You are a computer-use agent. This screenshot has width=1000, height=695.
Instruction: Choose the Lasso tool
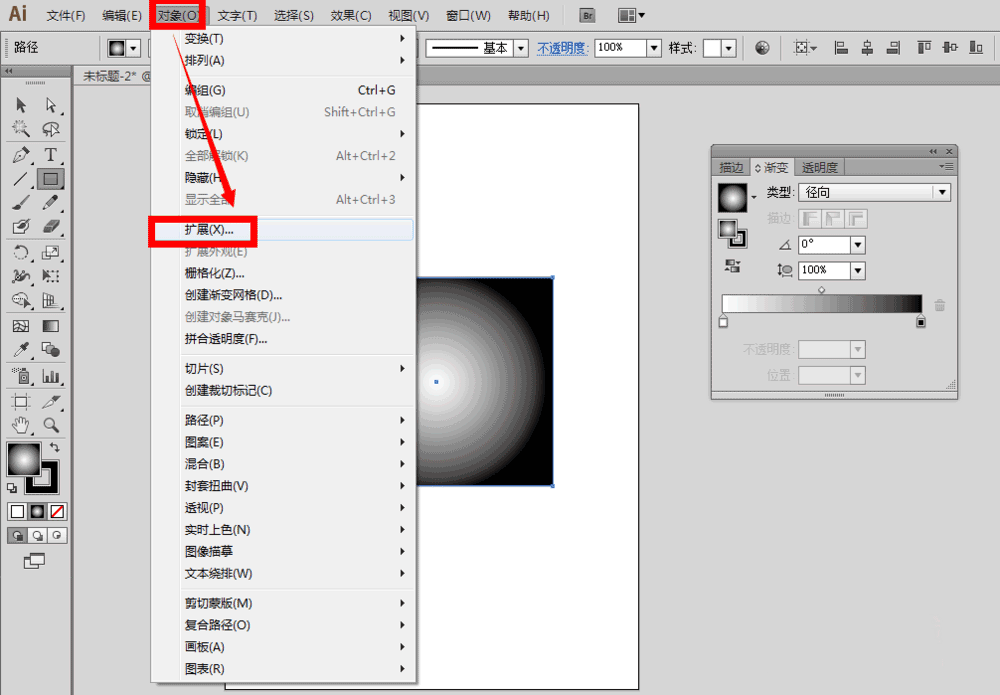(50, 129)
